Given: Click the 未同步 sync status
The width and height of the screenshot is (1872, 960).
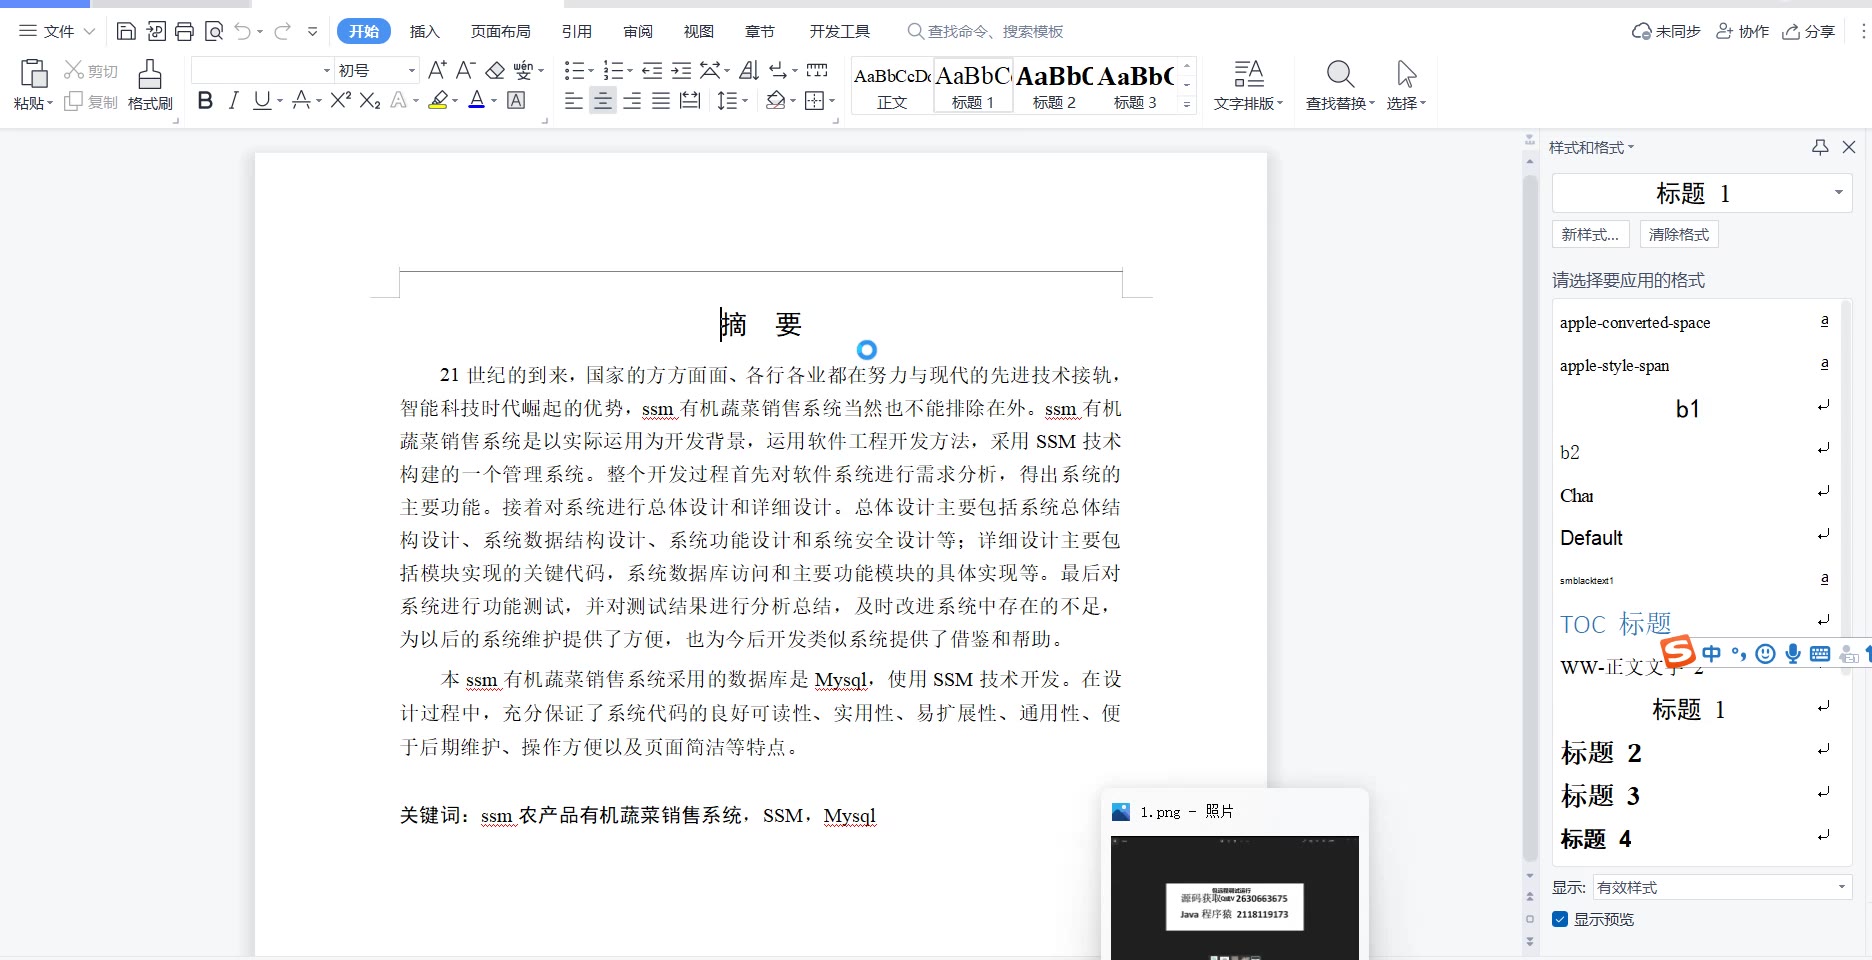Looking at the screenshot, I should click(x=1666, y=31).
